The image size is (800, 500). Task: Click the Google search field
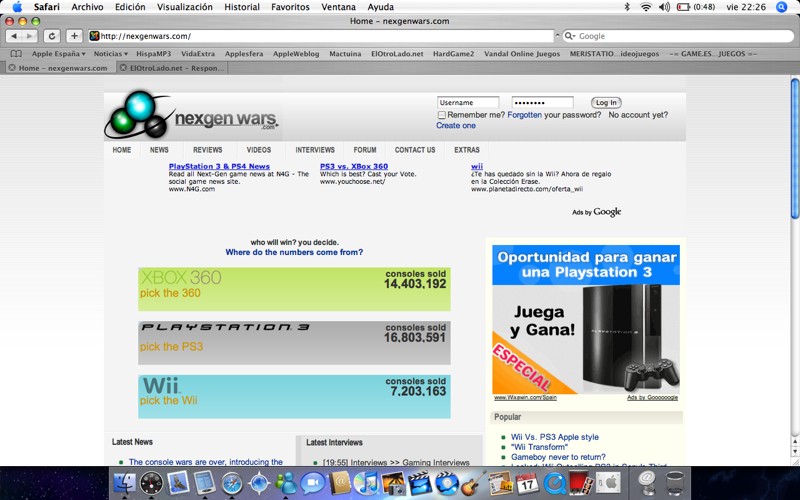click(x=678, y=36)
